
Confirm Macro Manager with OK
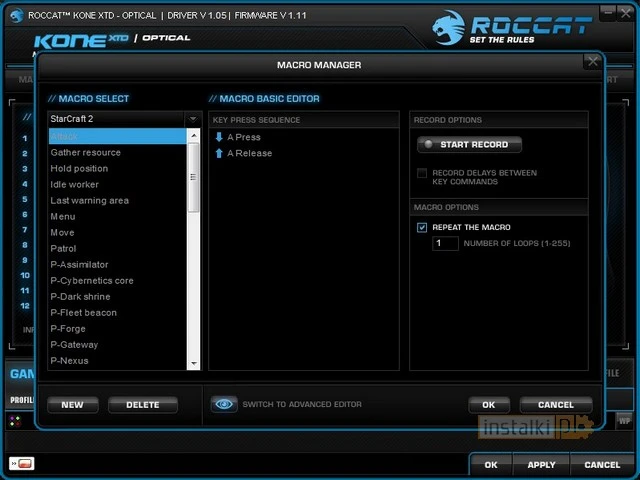pos(489,405)
